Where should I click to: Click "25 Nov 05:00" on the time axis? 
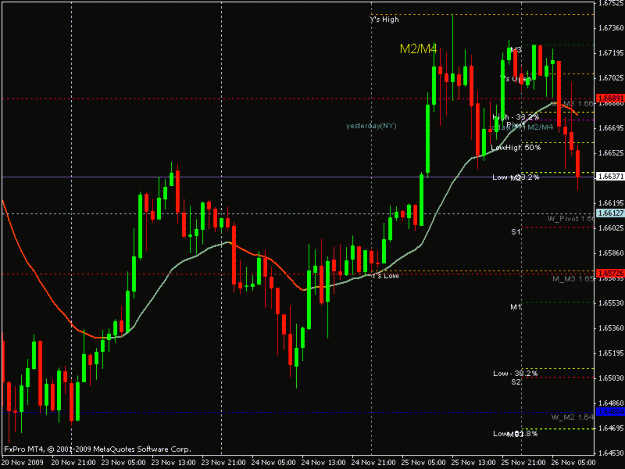coord(423,463)
